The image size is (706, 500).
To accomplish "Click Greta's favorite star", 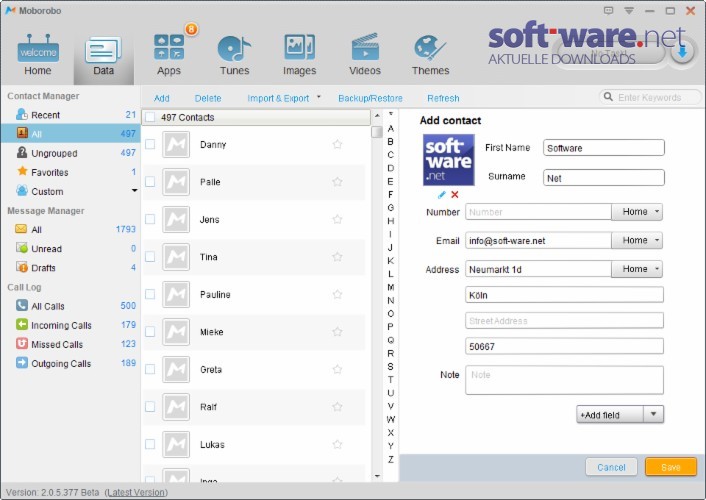I will pyautogui.click(x=337, y=369).
